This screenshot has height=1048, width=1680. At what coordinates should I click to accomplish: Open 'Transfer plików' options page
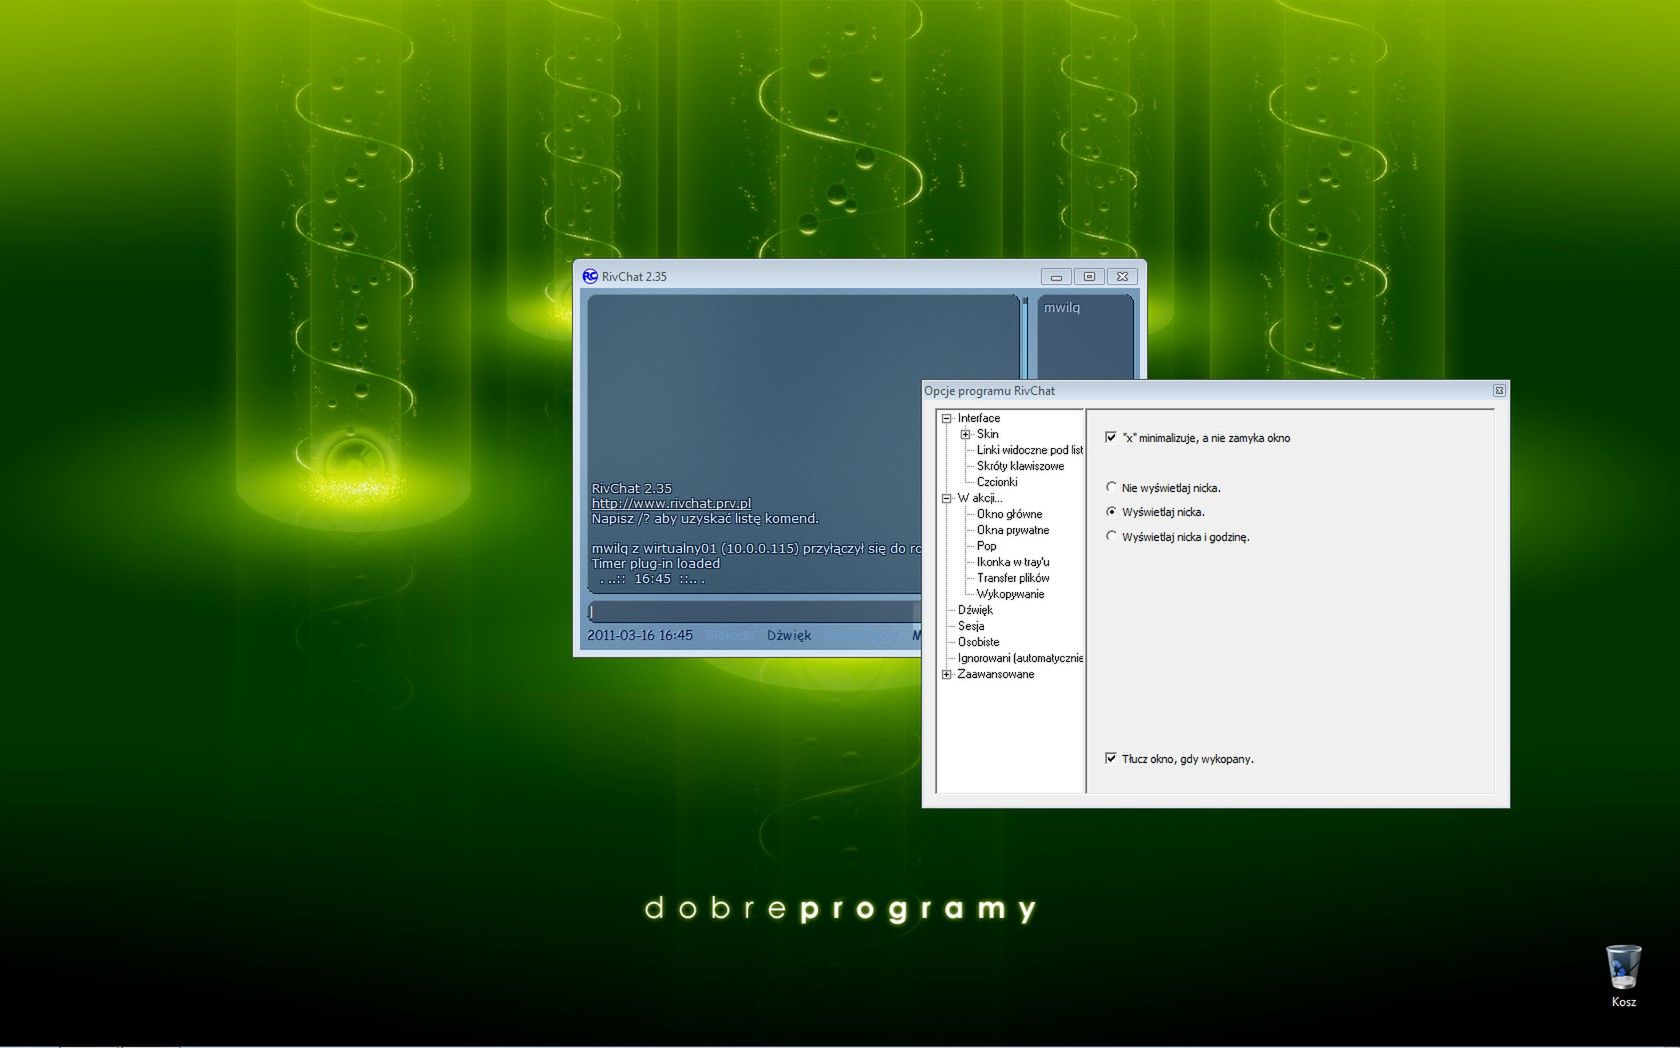click(1013, 578)
